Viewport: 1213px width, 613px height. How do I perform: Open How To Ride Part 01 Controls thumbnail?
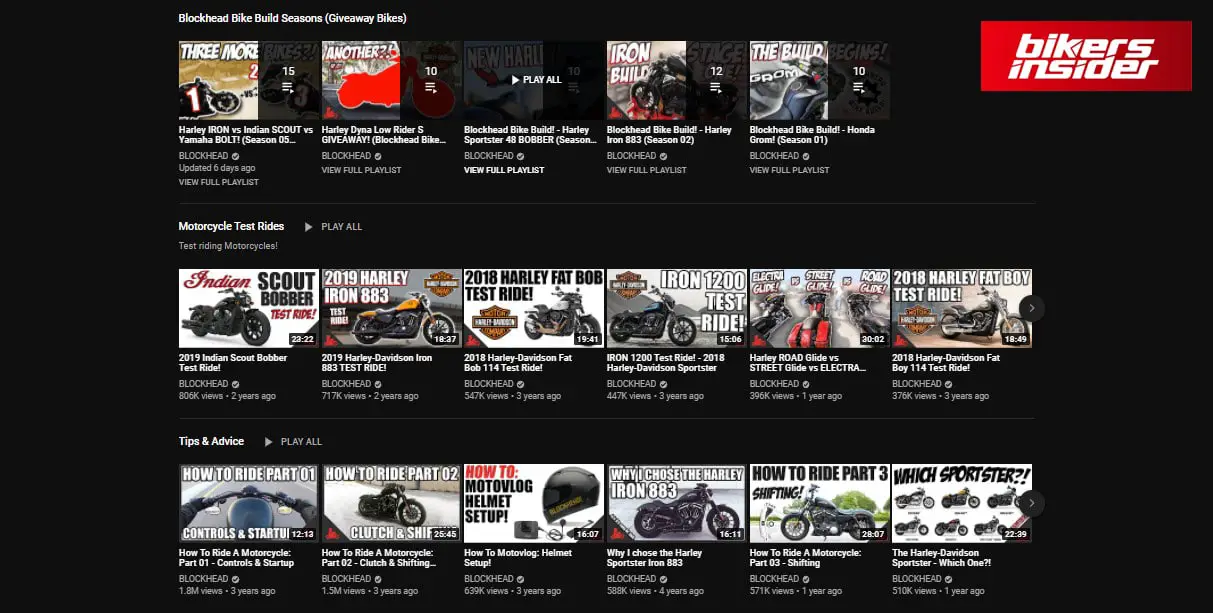pyautogui.click(x=248, y=503)
